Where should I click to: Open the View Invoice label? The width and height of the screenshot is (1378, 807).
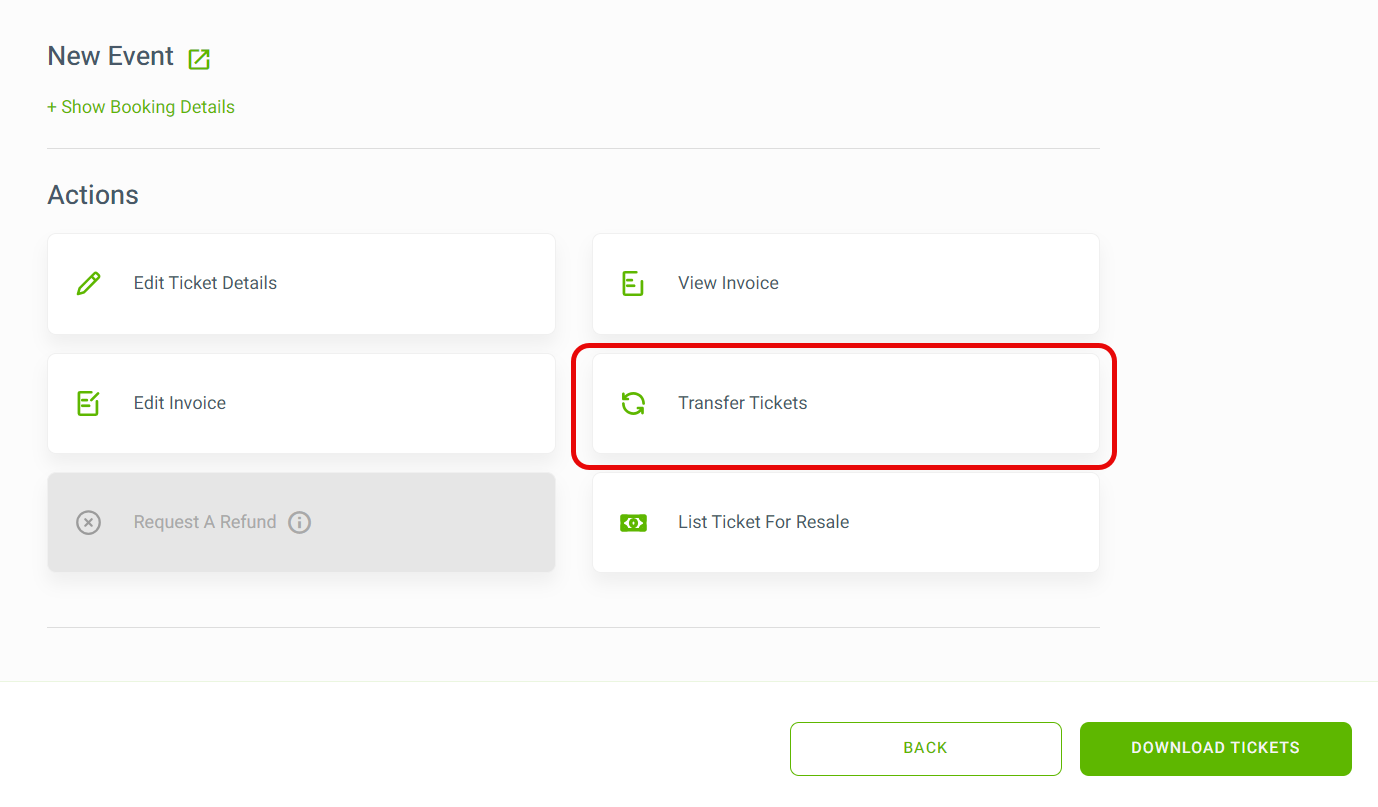coord(728,283)
